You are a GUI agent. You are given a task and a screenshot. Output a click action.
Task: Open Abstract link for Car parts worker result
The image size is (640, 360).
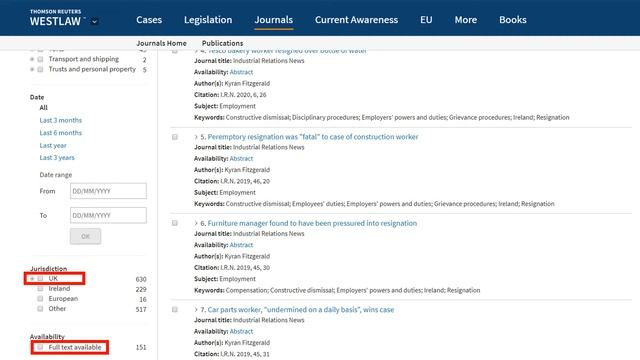click(x=241, y=331)
